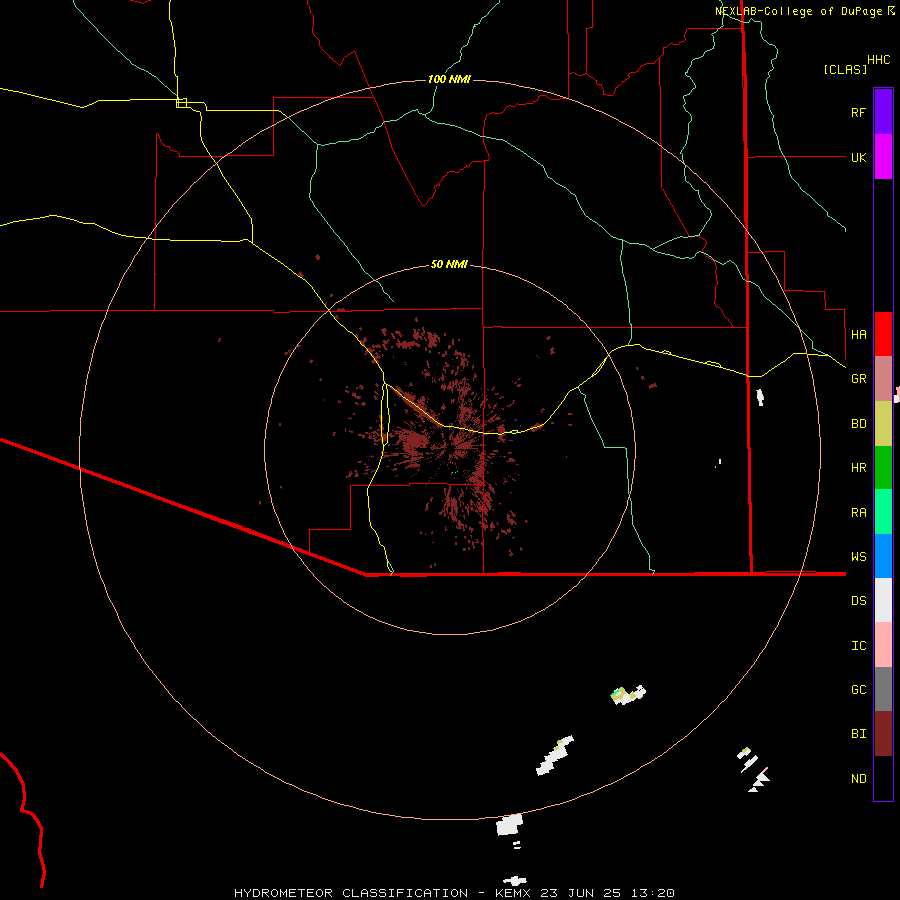Screen dimensions: 900x900
Task: Click the HA red legend swatch
Action: (x=883, y=334)
